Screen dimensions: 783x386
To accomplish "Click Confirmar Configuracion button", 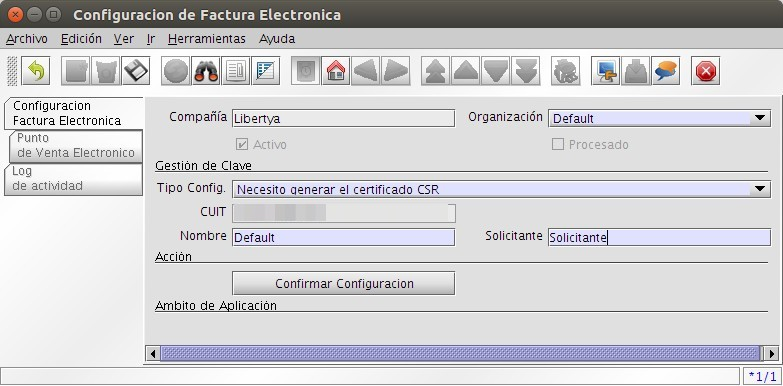I will pyautogui.click(x=344, y=283).
